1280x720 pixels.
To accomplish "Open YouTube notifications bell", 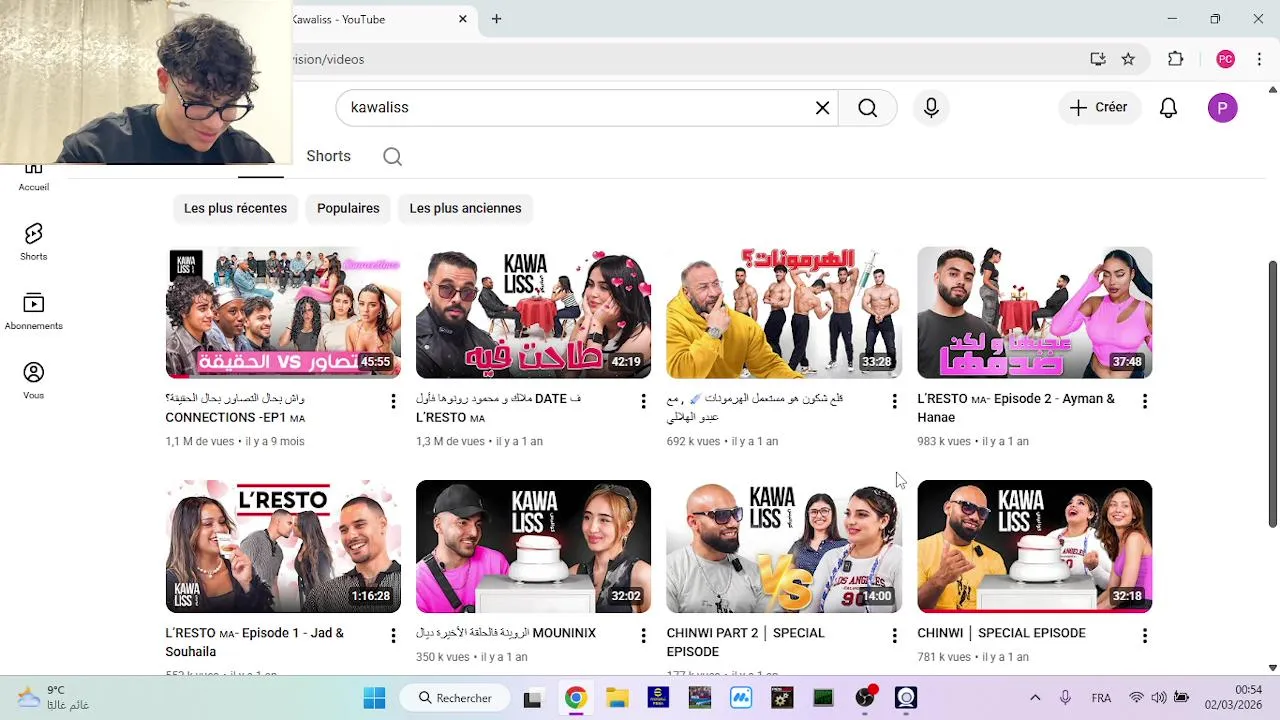I will [1168, 108].
